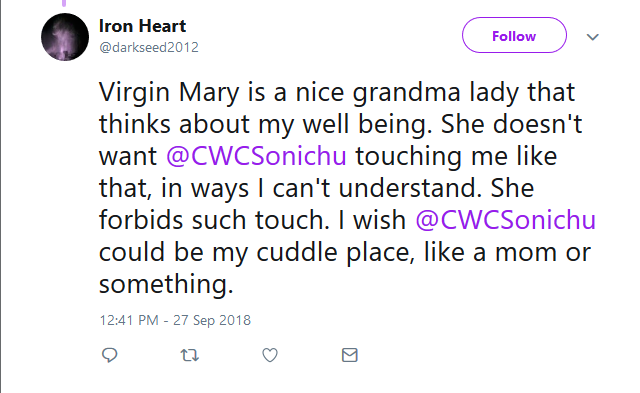Click tweet text 'thinks about my well being'
Viewport: 640px width, 393px height.
pos(266,124)
